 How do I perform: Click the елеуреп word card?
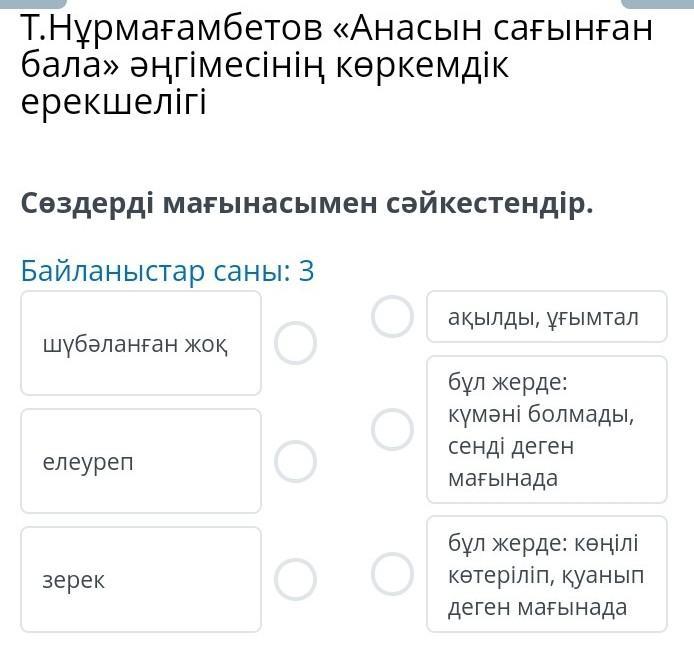(x=141, y=461)
